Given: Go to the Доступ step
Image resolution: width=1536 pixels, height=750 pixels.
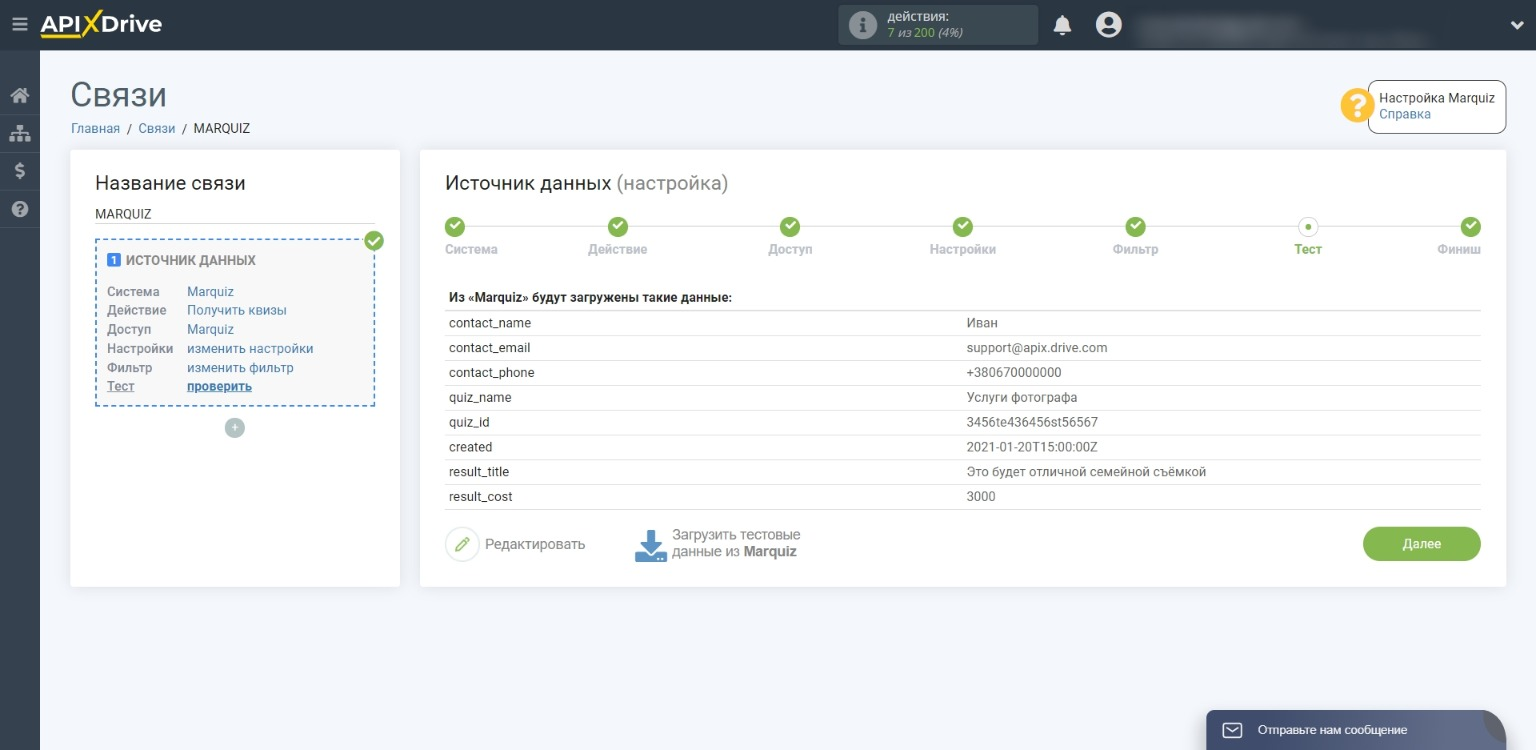Looking at the screenshot, I should 790,226.
